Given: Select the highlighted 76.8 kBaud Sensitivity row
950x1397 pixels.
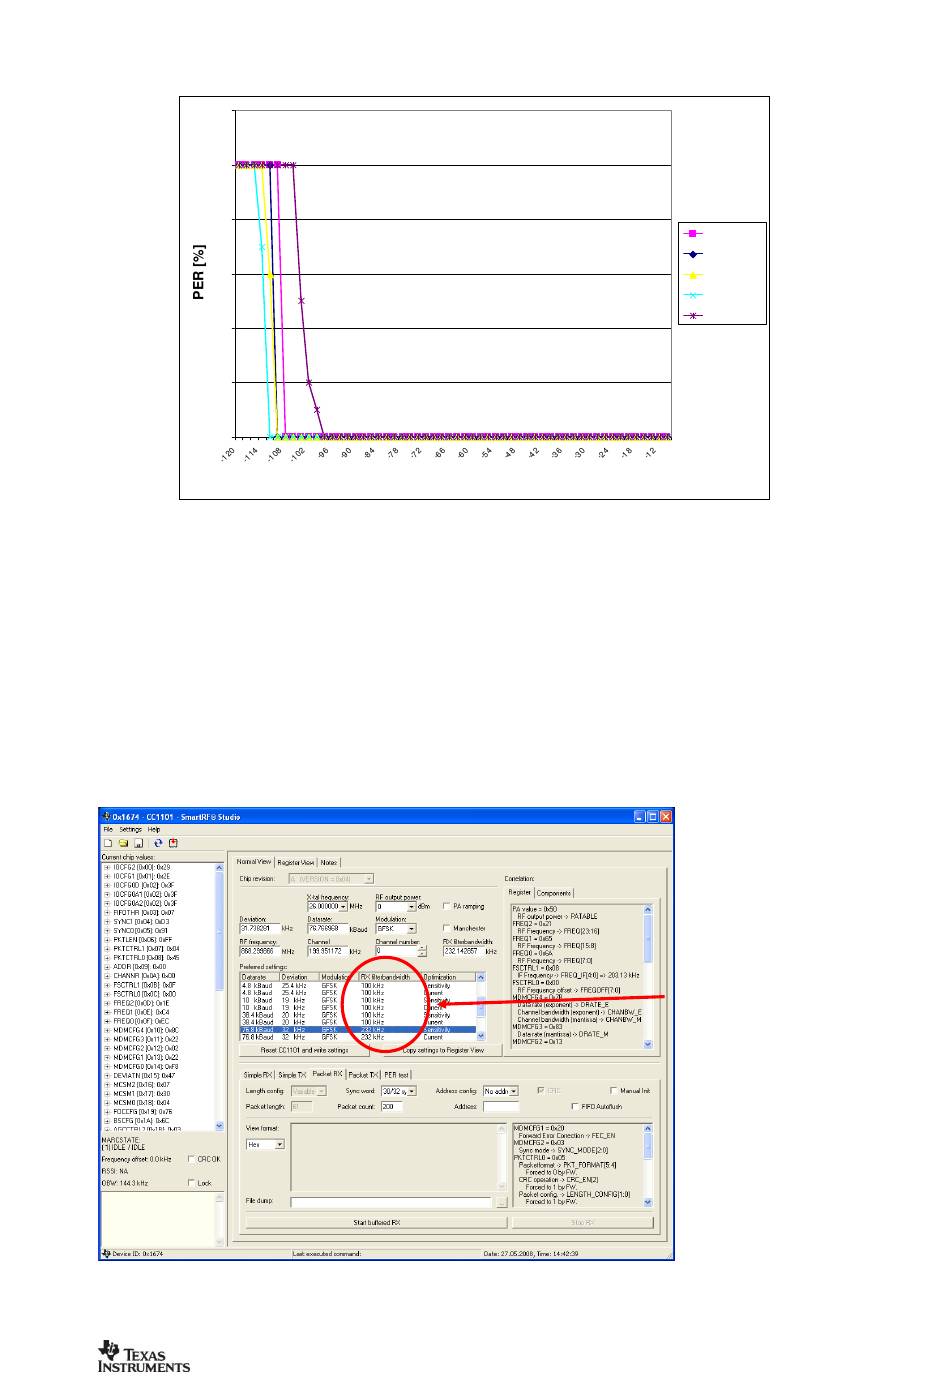Looking at the screenshot, I should click(x=358, y=1029).
